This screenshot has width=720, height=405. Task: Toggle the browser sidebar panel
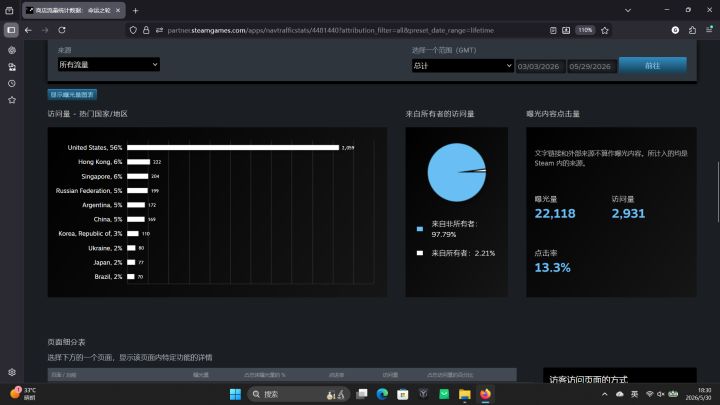coord(11,30)
